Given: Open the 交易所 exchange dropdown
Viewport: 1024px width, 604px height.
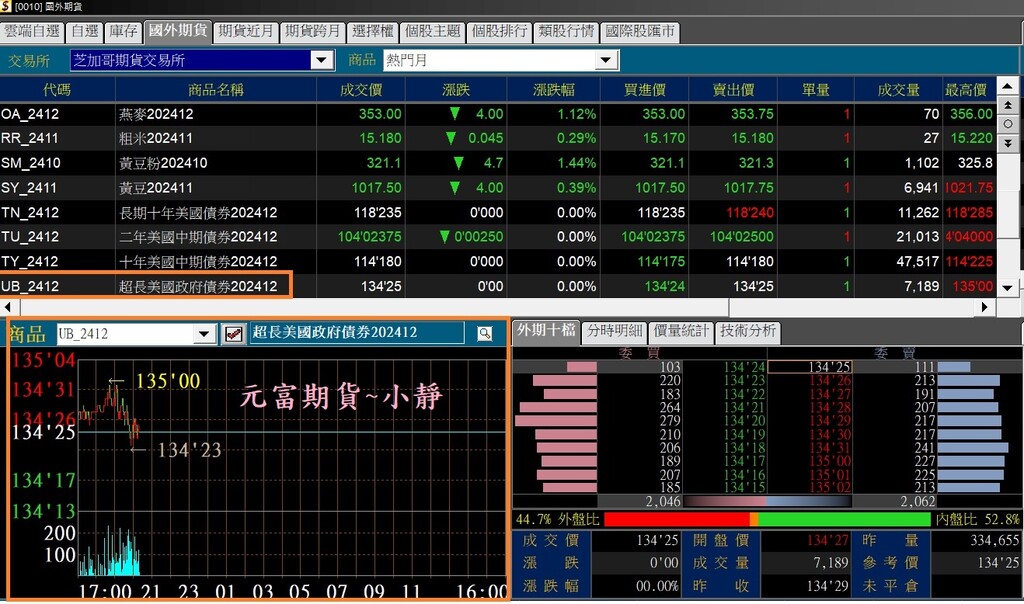Looking at the screenshot, I should [x=321, y=60].
